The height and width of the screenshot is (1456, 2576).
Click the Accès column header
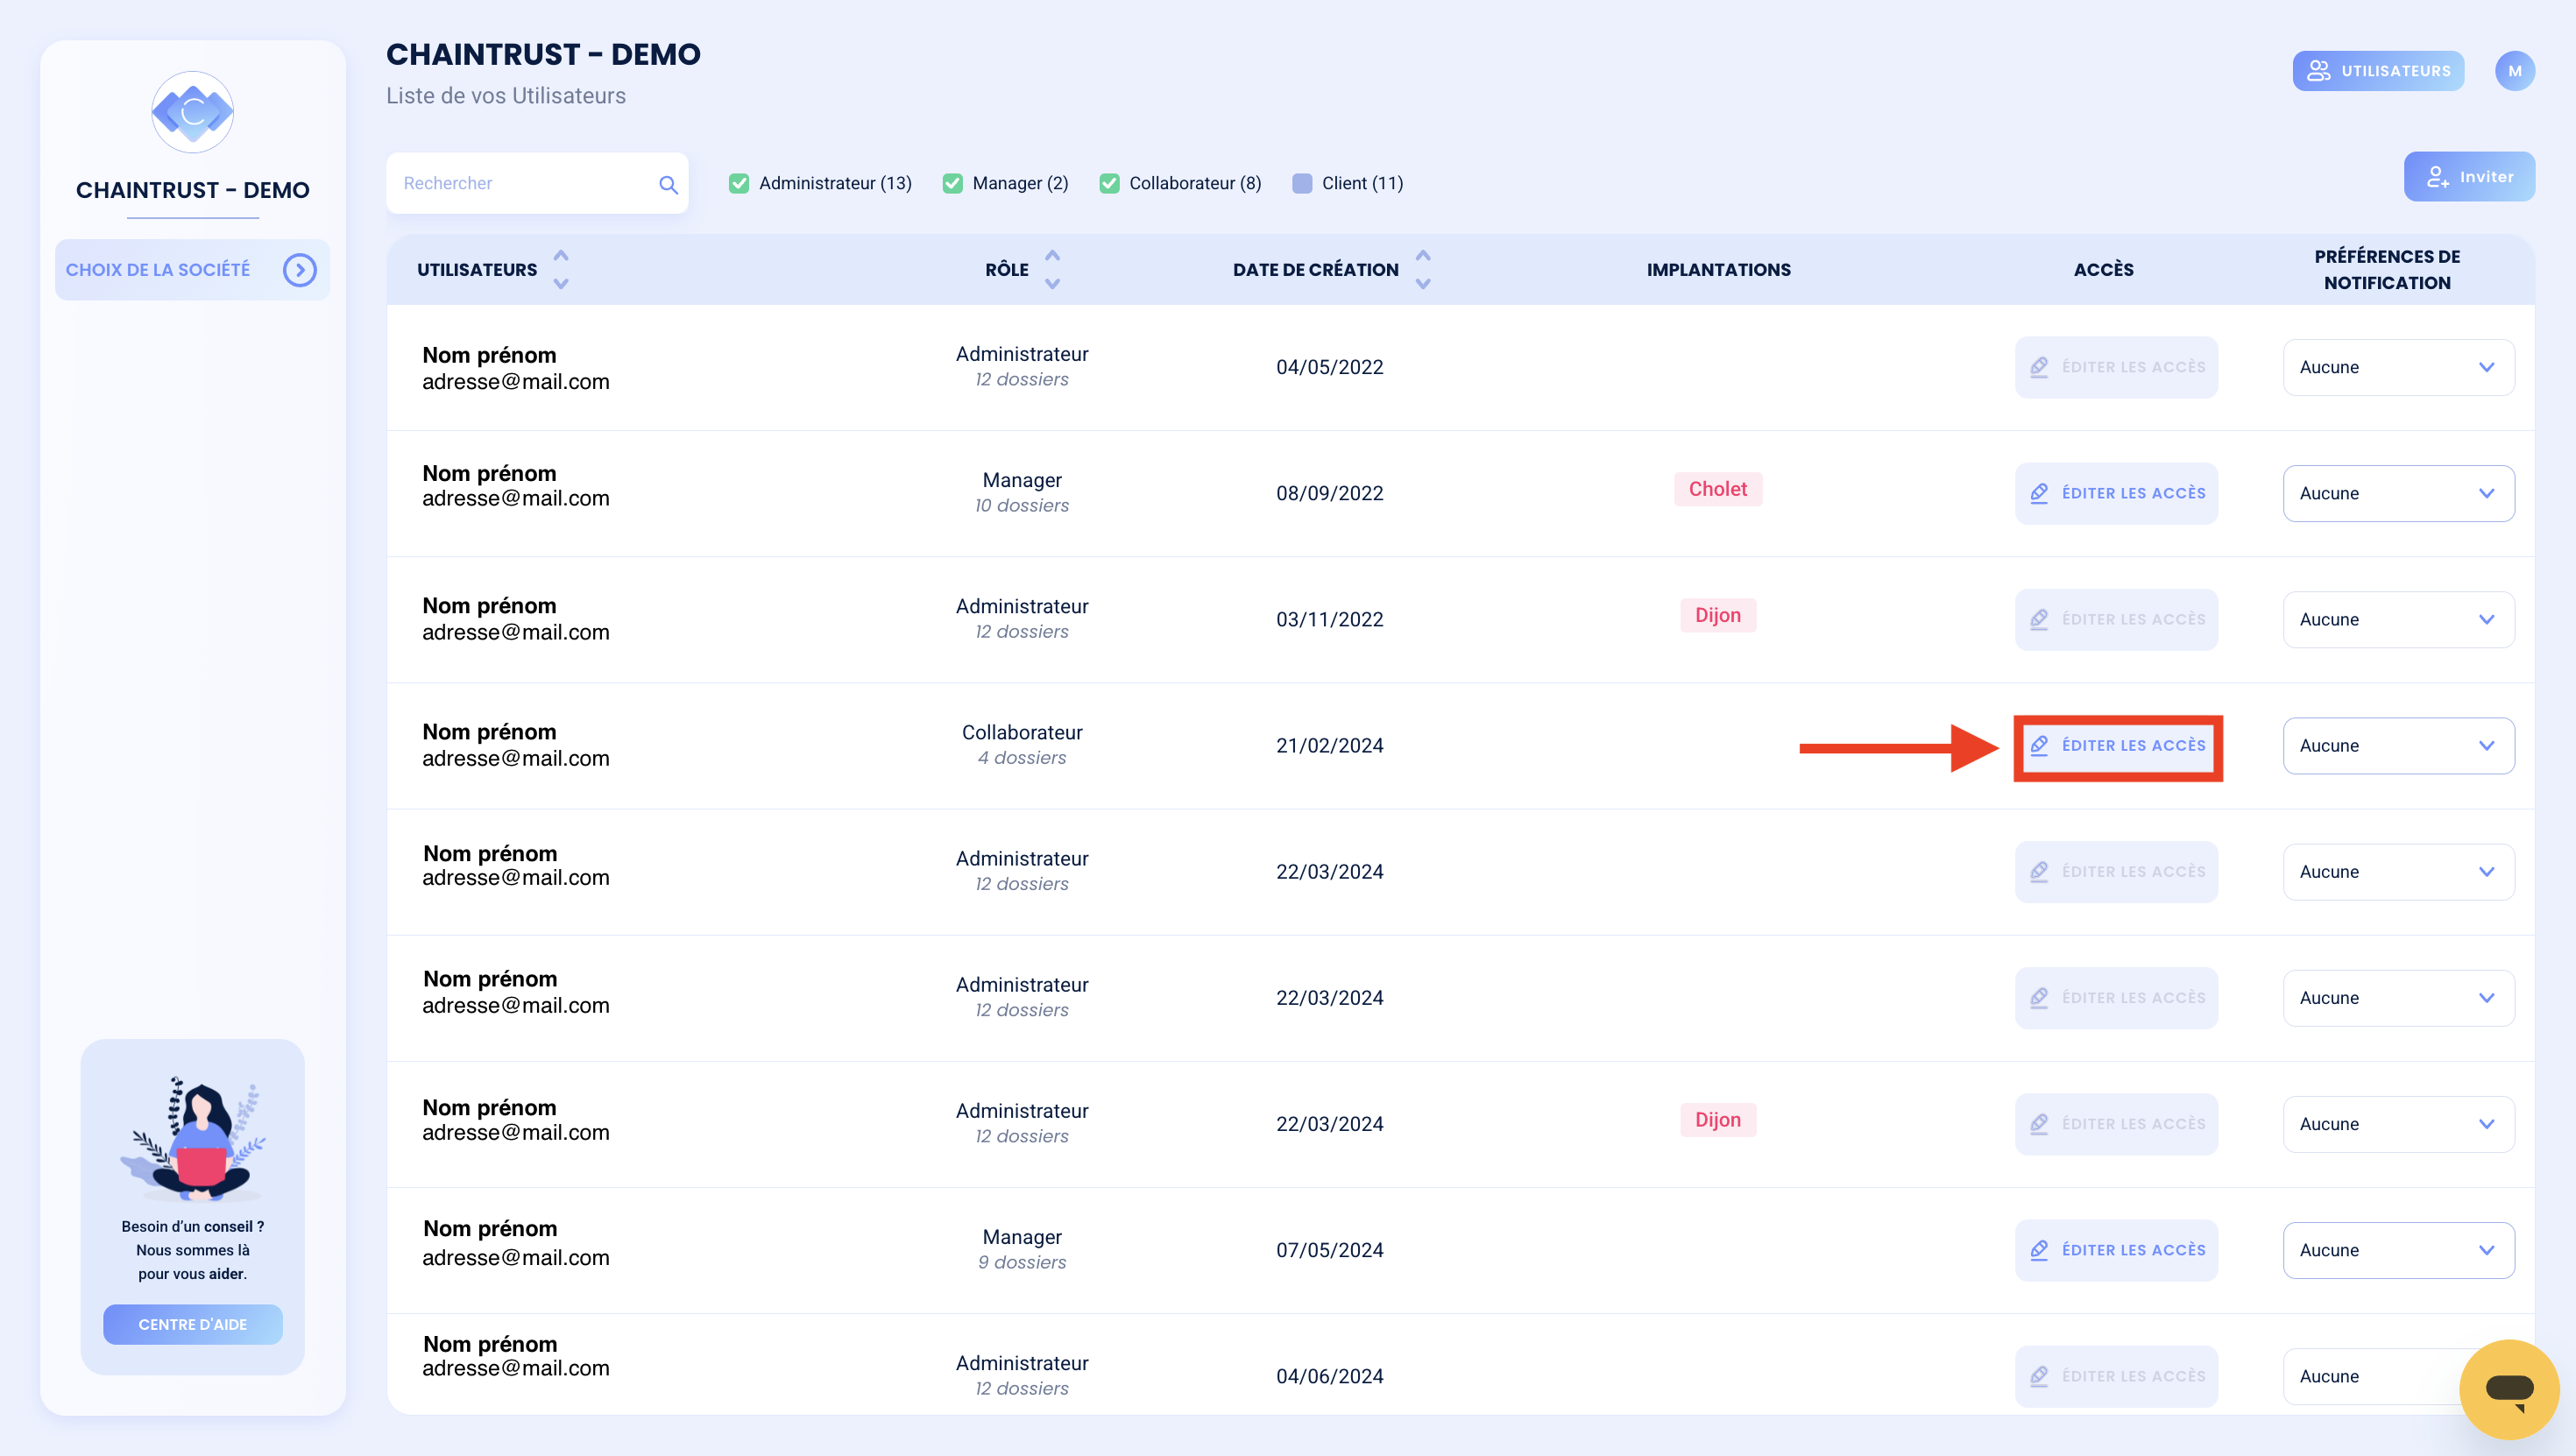coord(2103,270)
